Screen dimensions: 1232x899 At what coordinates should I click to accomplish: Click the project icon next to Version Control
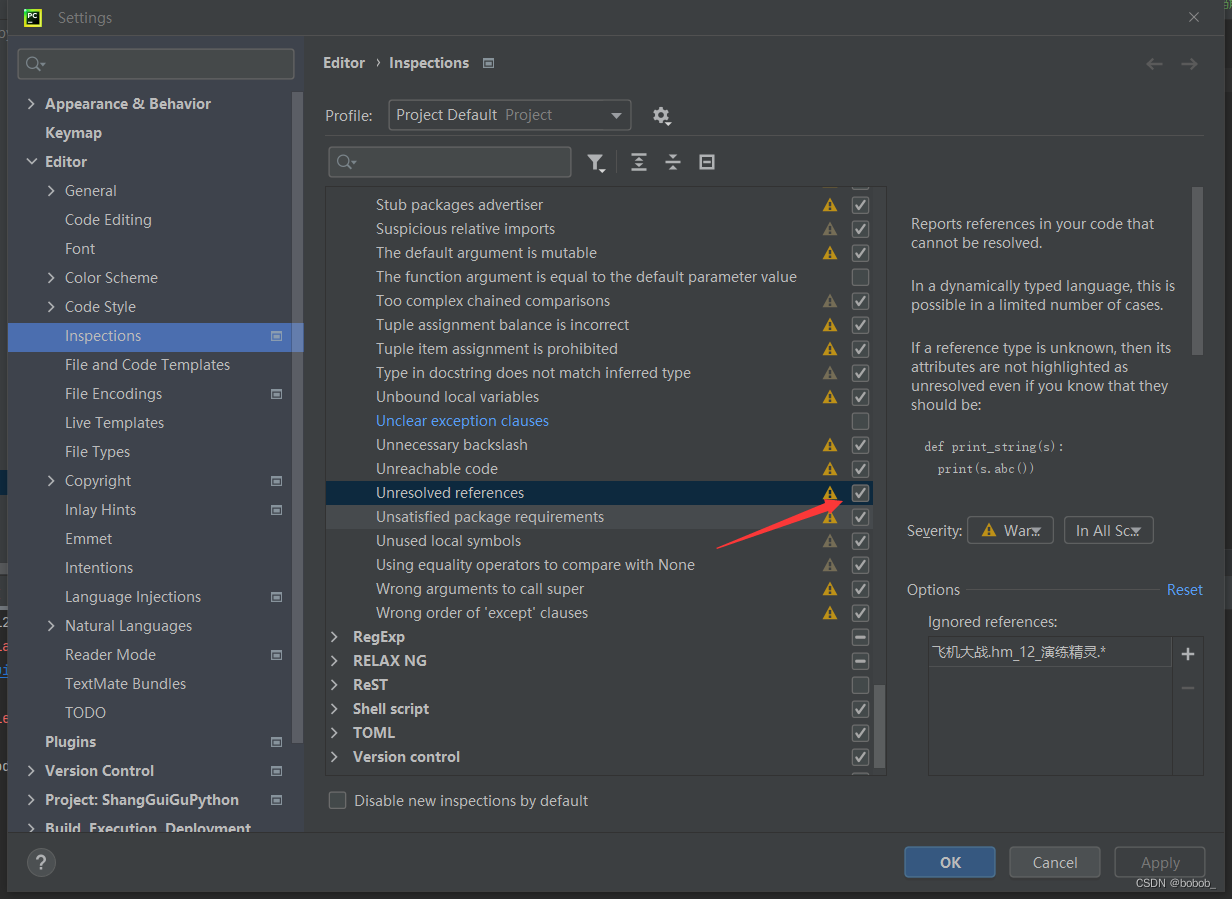click(277, 771)
